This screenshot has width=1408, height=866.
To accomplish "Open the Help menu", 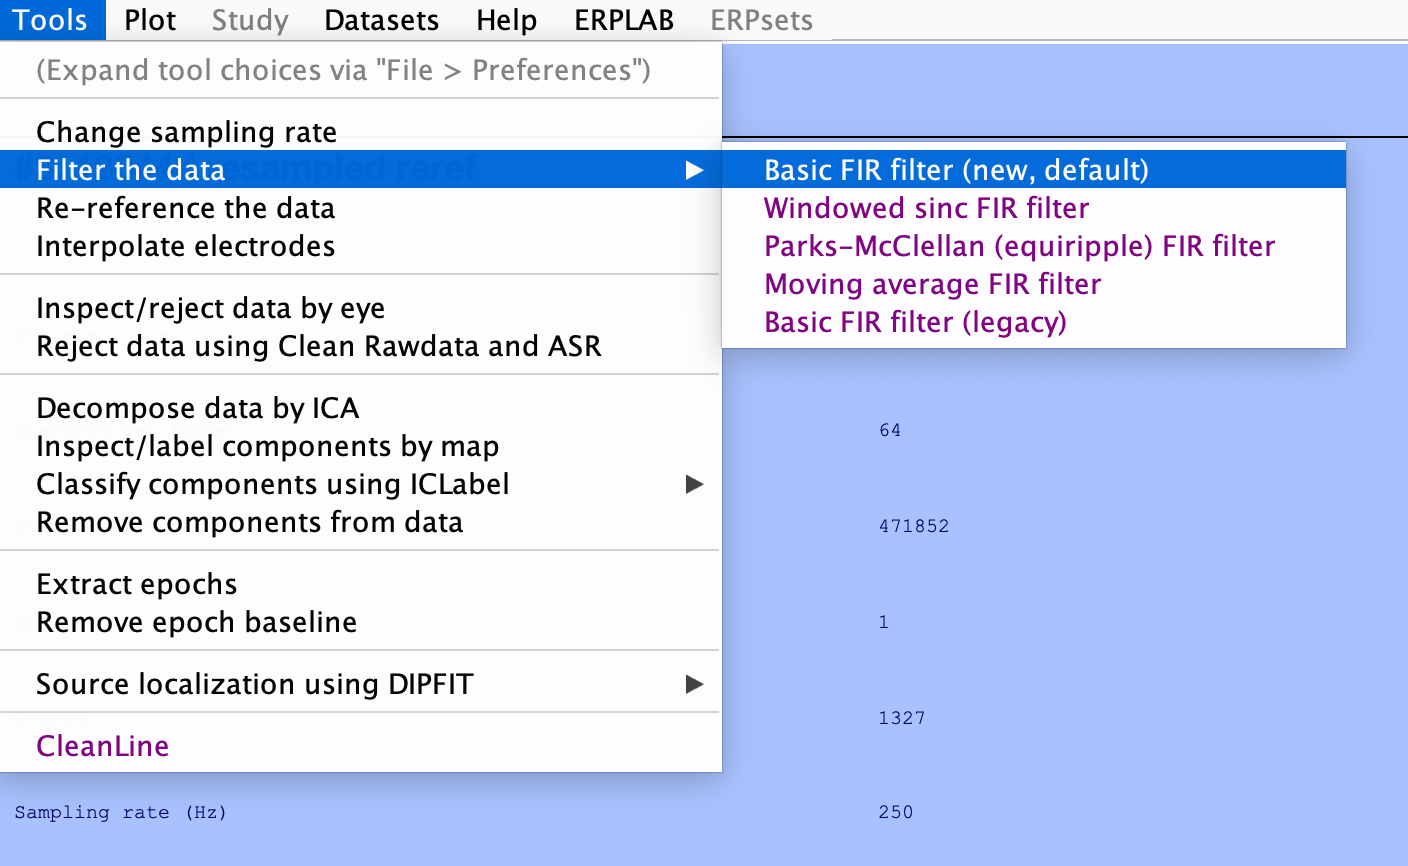I will pyautogui.click(x=506, y=20).
